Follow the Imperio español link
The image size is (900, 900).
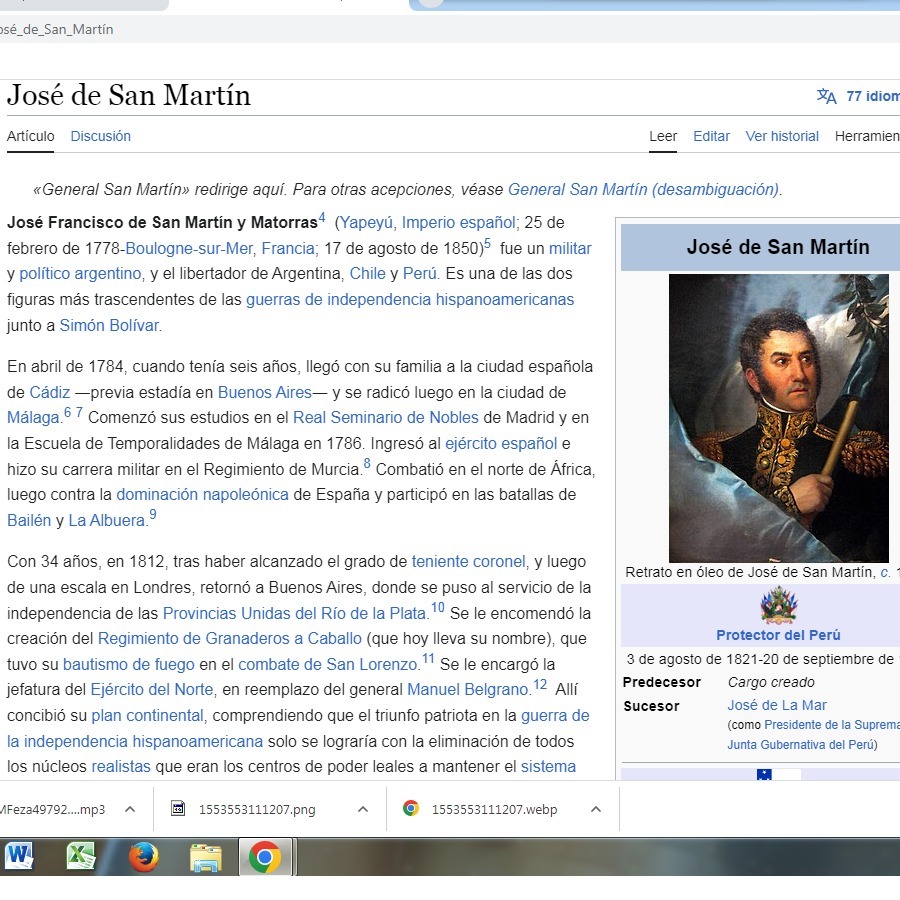point(458,223)
